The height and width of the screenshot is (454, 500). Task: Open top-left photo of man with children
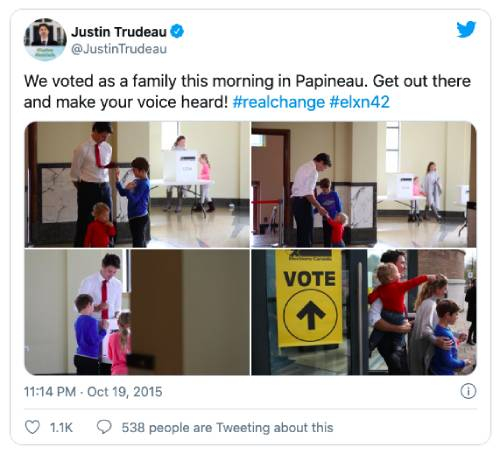coord(137,184)
